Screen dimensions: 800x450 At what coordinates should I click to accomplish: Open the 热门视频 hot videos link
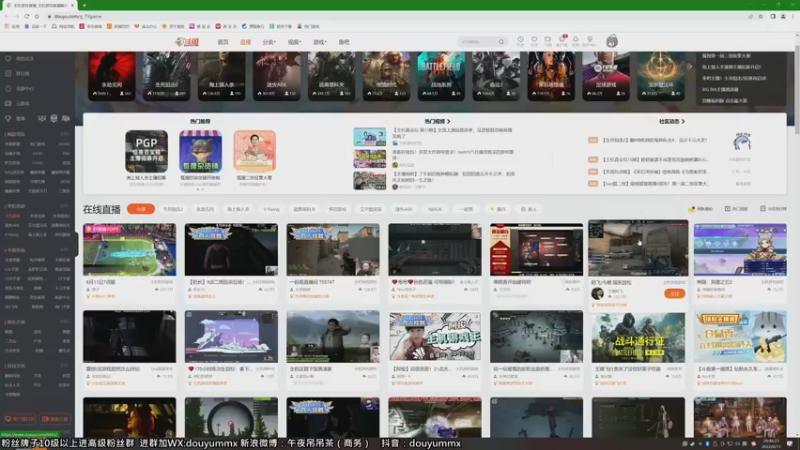[437, 121]
